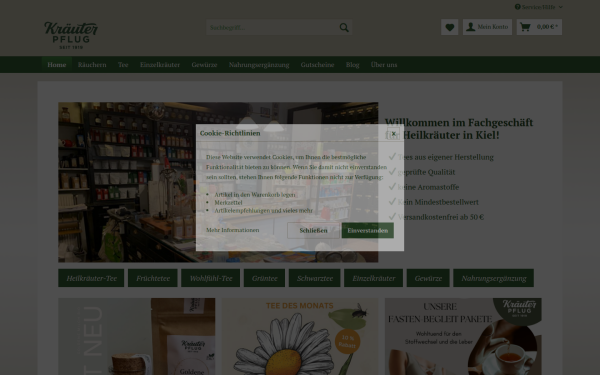
Task: Accept cookies with Einverstanden button
Action: point(367,230)
